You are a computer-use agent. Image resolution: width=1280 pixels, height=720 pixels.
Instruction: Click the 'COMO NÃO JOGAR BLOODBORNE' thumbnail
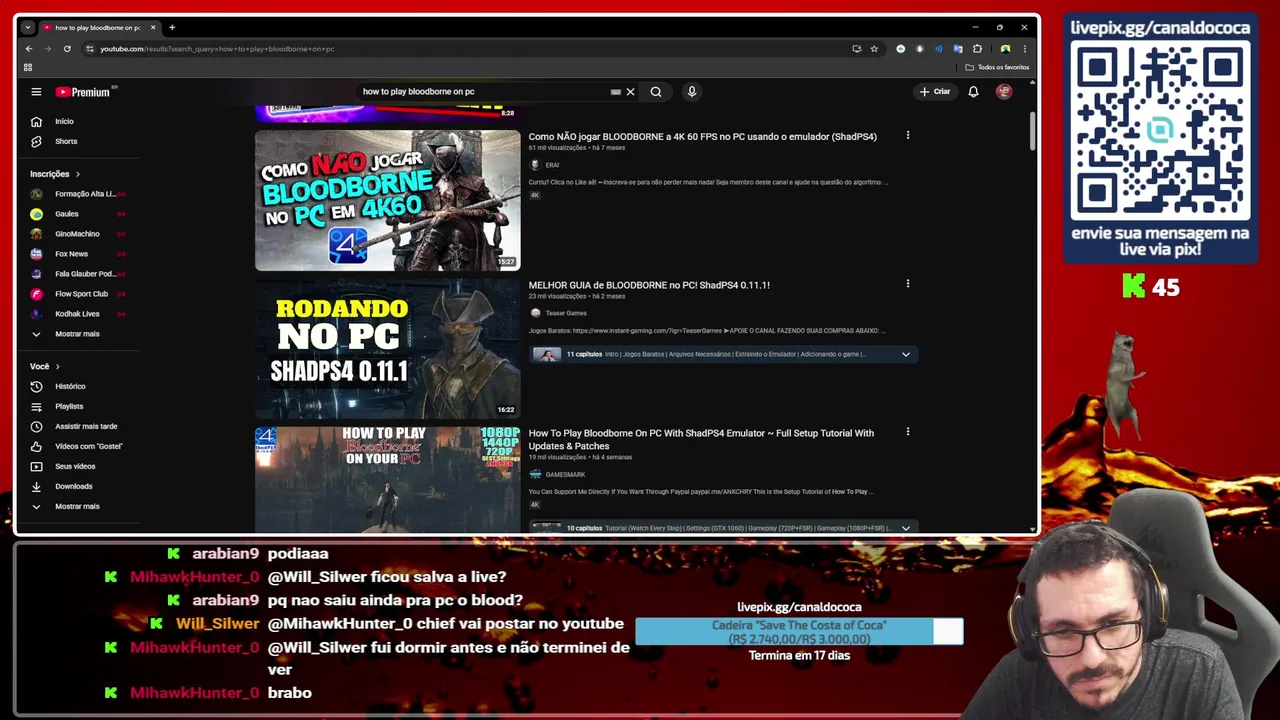click(387, 200)
